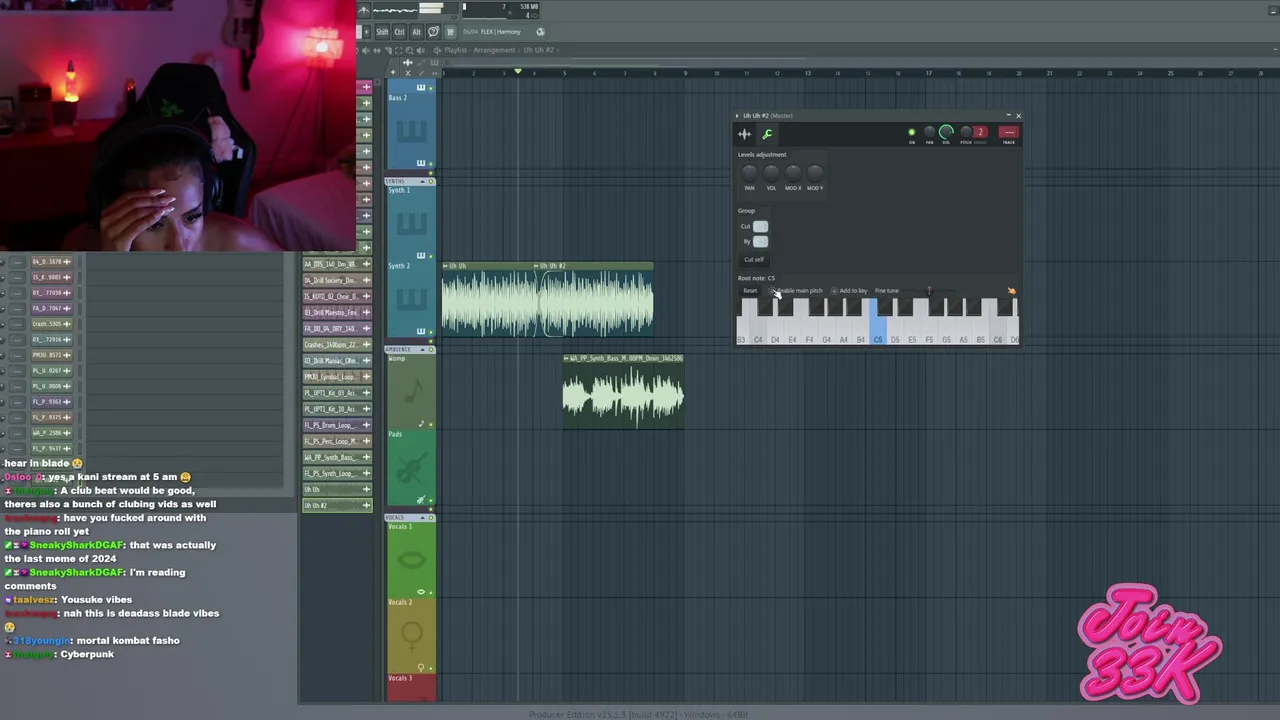Adjust the channel PAN knob in the header
The width and height of the screenshot is (1280, 720).
pyautogui.click(x=929, y=132)
